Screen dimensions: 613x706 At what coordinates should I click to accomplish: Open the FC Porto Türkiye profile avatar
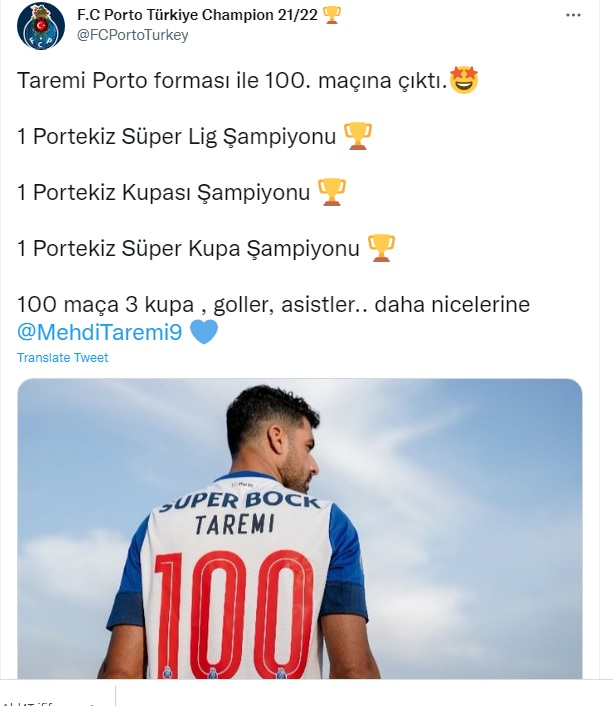[41, 26]
